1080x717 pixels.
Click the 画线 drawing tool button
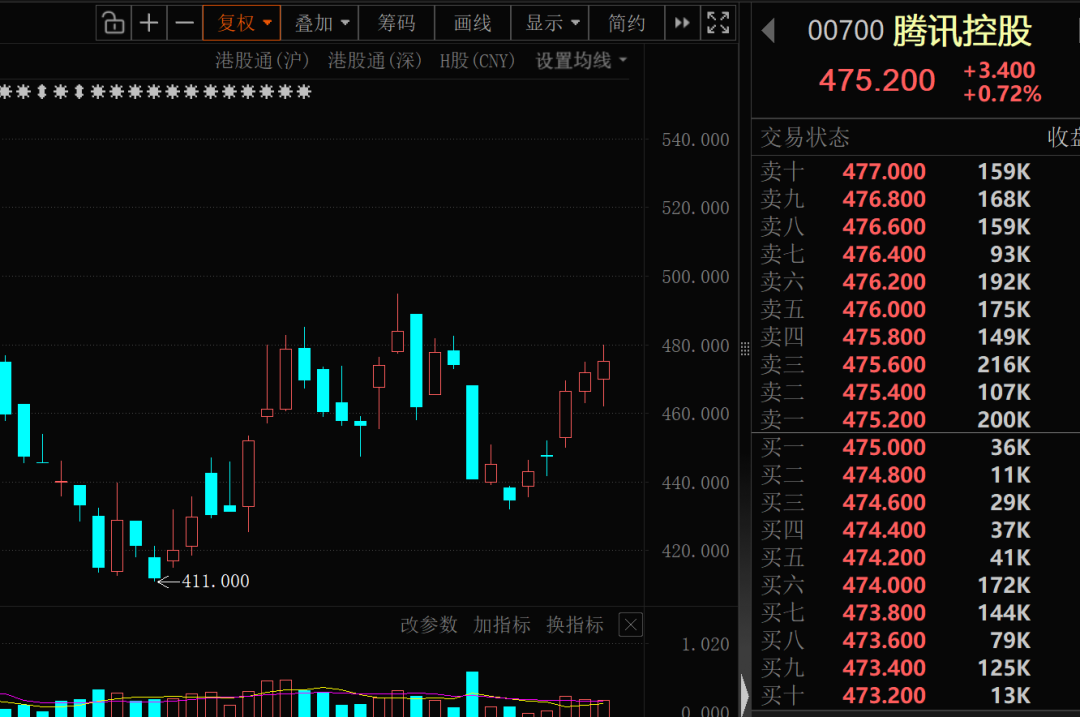click(x=472, y=23)
